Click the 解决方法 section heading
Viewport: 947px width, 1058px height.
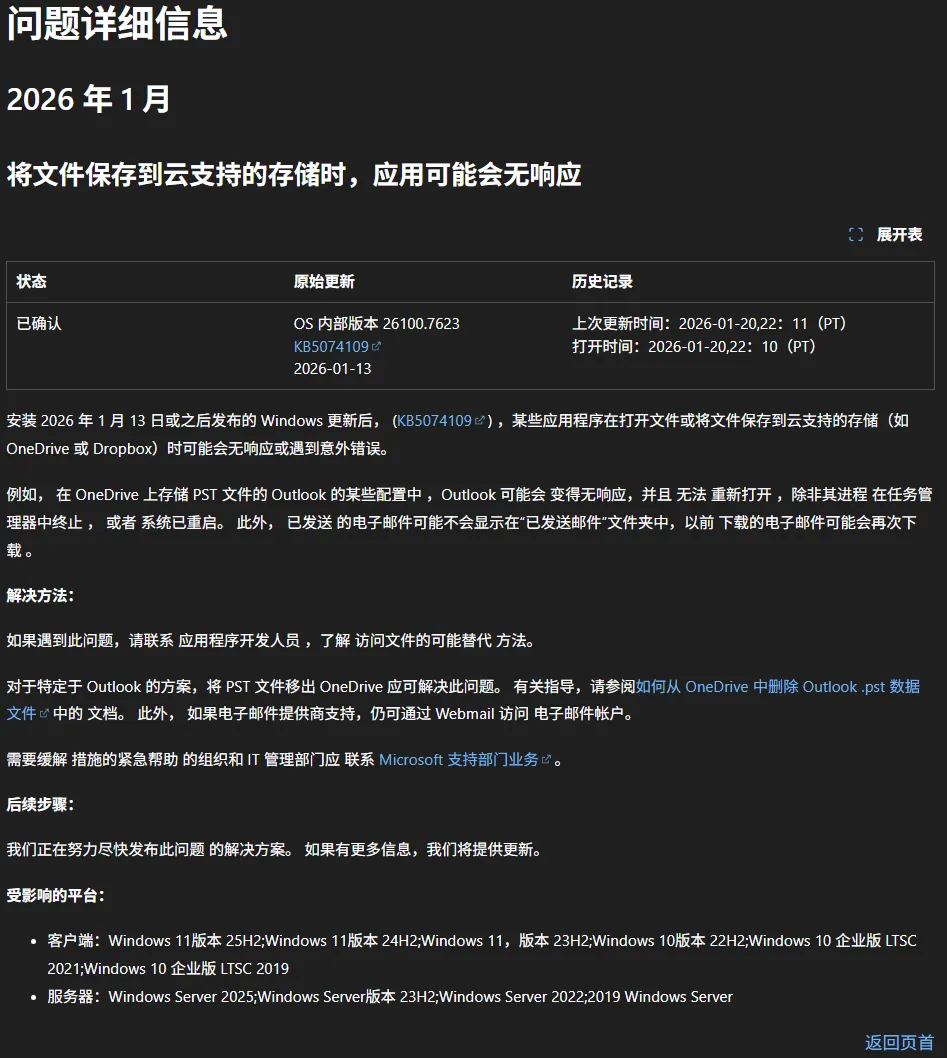coord(40,595)
